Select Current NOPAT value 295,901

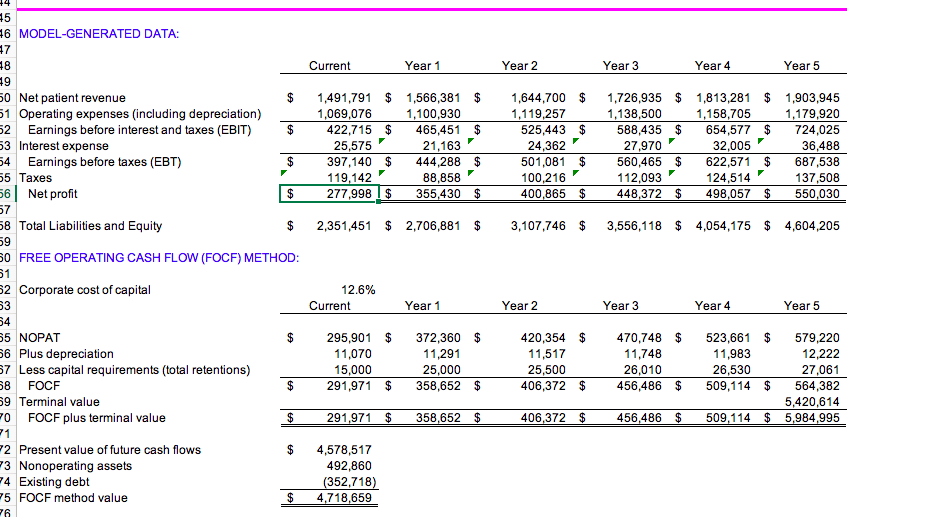pos(349,337)
